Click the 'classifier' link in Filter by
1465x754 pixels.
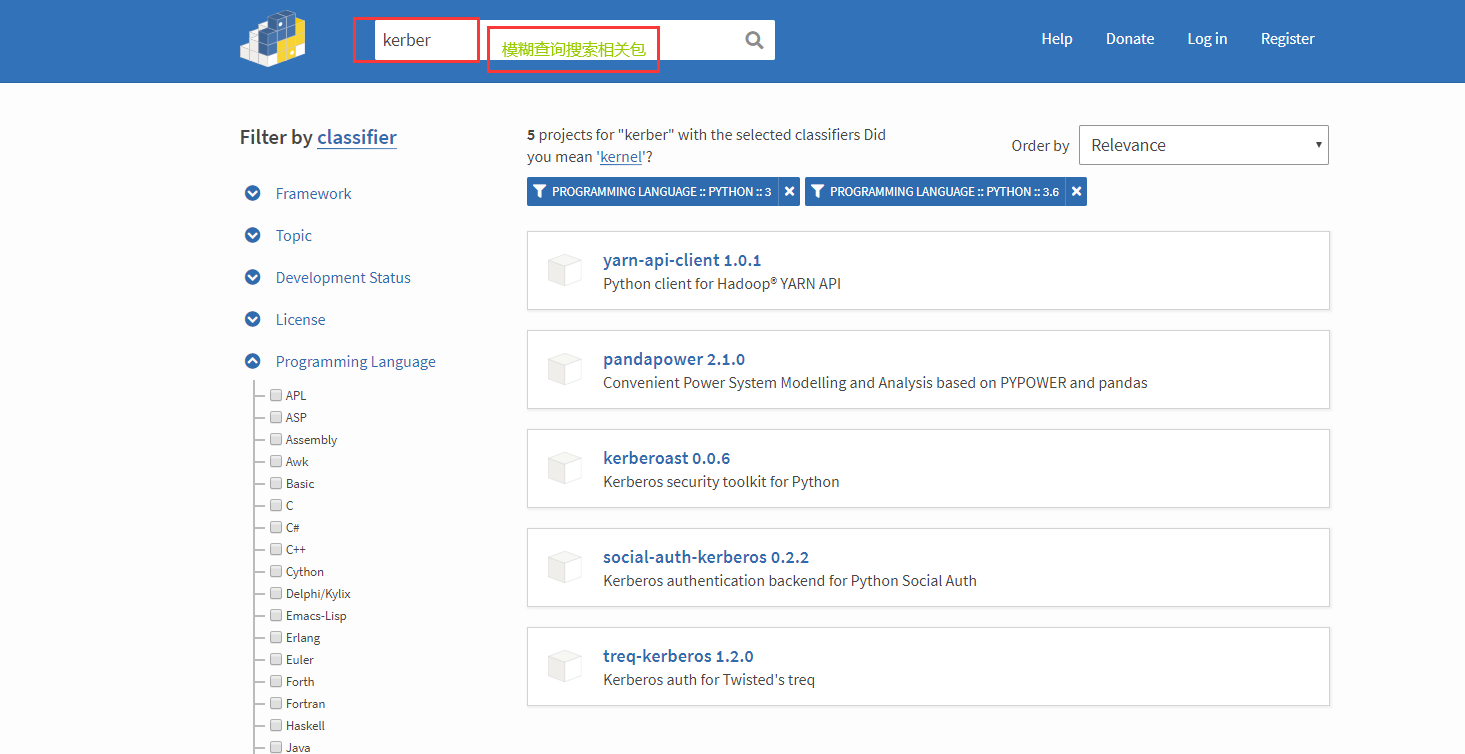(357, 137)
